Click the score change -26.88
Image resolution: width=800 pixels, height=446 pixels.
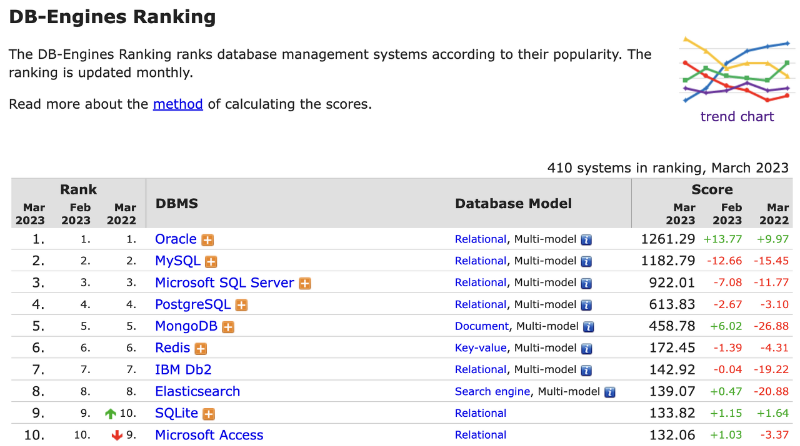[x=771, y=326]
